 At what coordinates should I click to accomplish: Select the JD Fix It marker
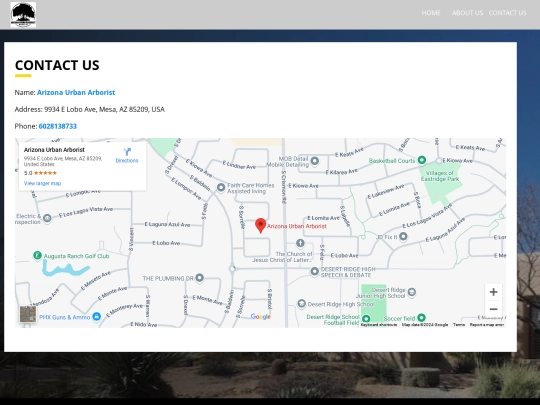click(403, 237)
